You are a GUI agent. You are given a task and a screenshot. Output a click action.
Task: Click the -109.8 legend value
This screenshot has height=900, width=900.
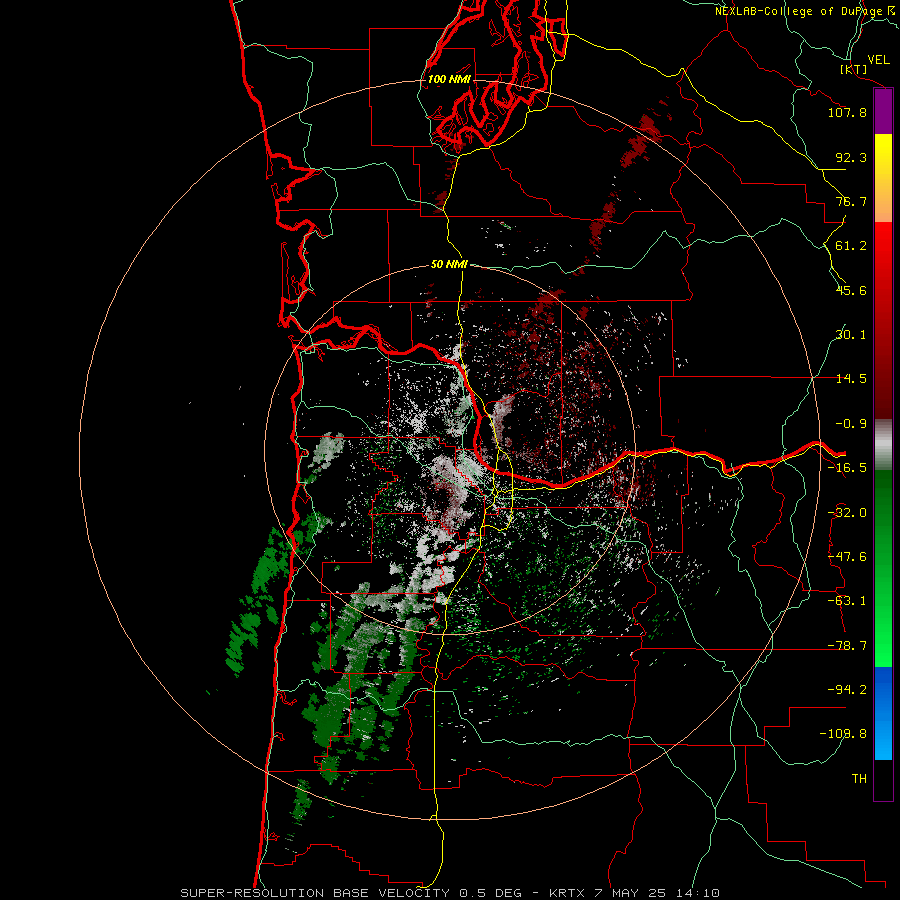click(x=843, y=734)
